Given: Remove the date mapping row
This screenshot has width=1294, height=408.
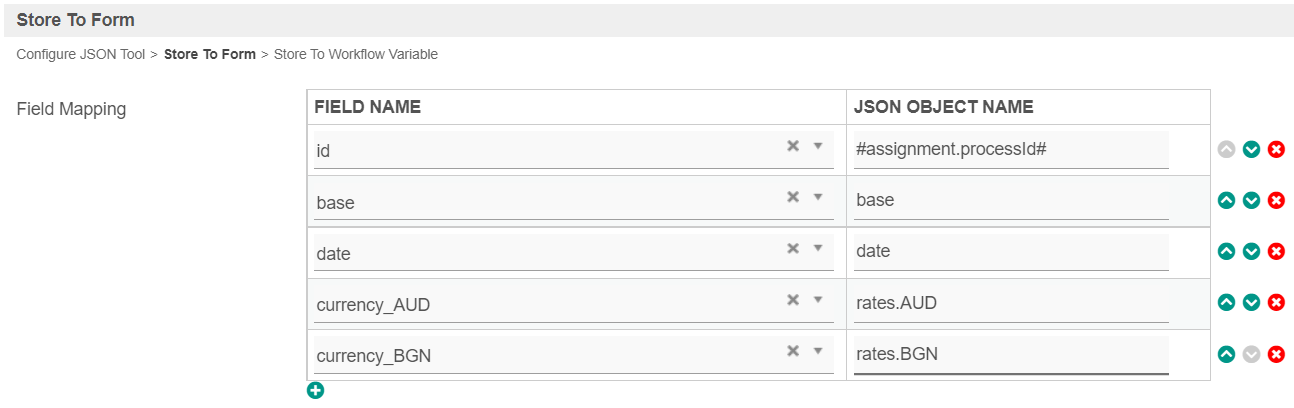Looking at the screenshot, I should coord(1276,251).
